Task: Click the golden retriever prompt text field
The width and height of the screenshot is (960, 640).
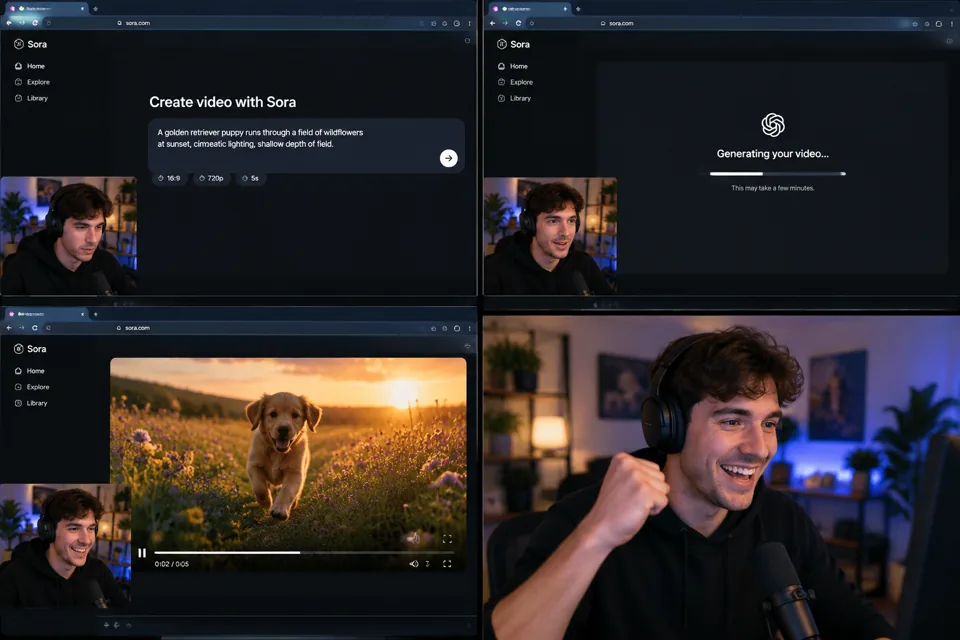Action: (x=306, y=145)
